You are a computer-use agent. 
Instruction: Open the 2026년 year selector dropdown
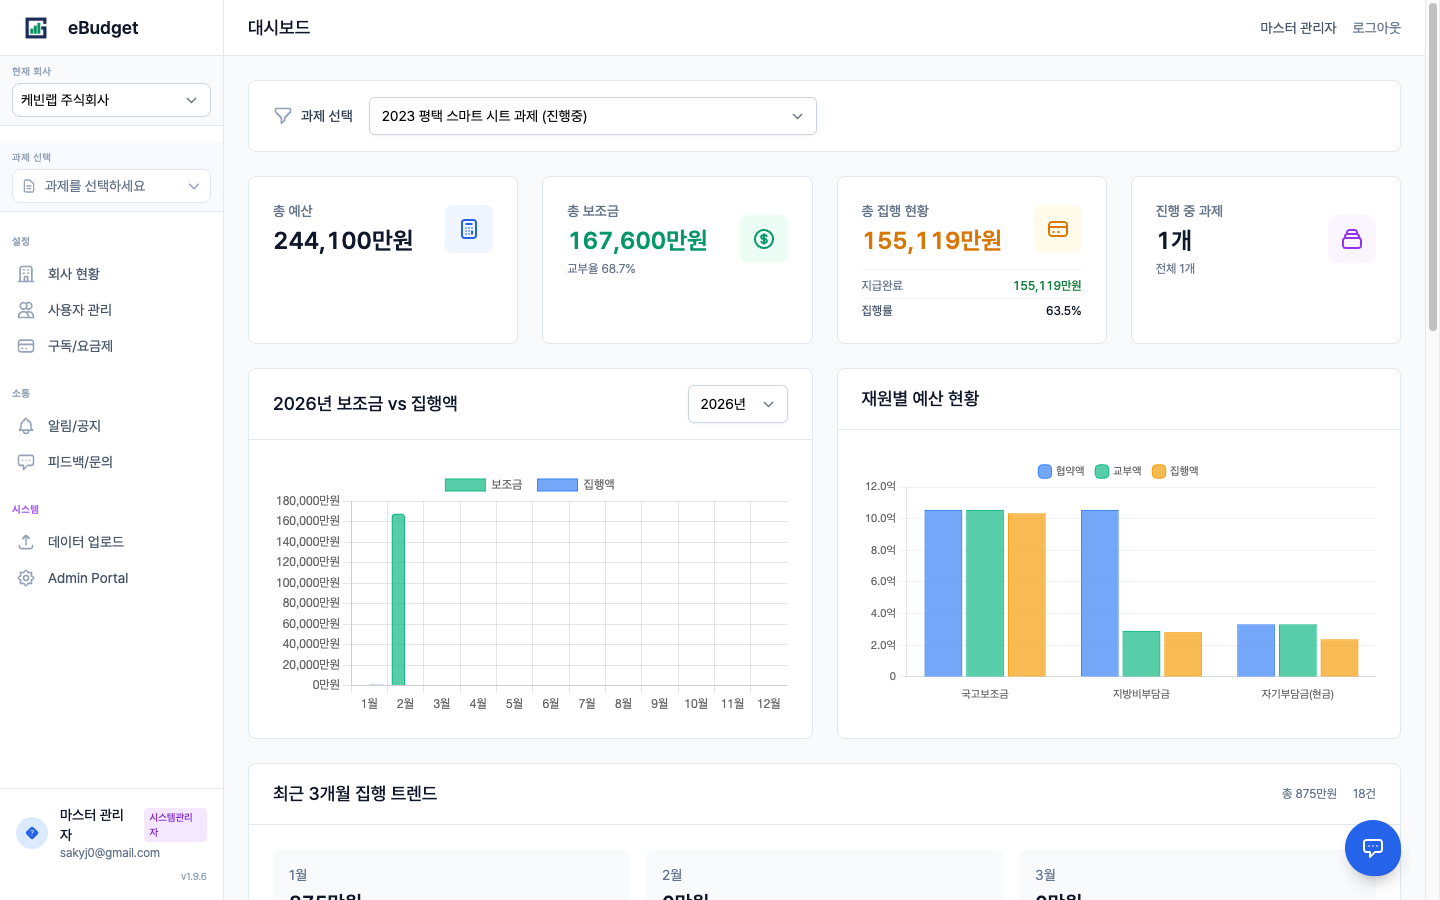click(x=737, y=404)
